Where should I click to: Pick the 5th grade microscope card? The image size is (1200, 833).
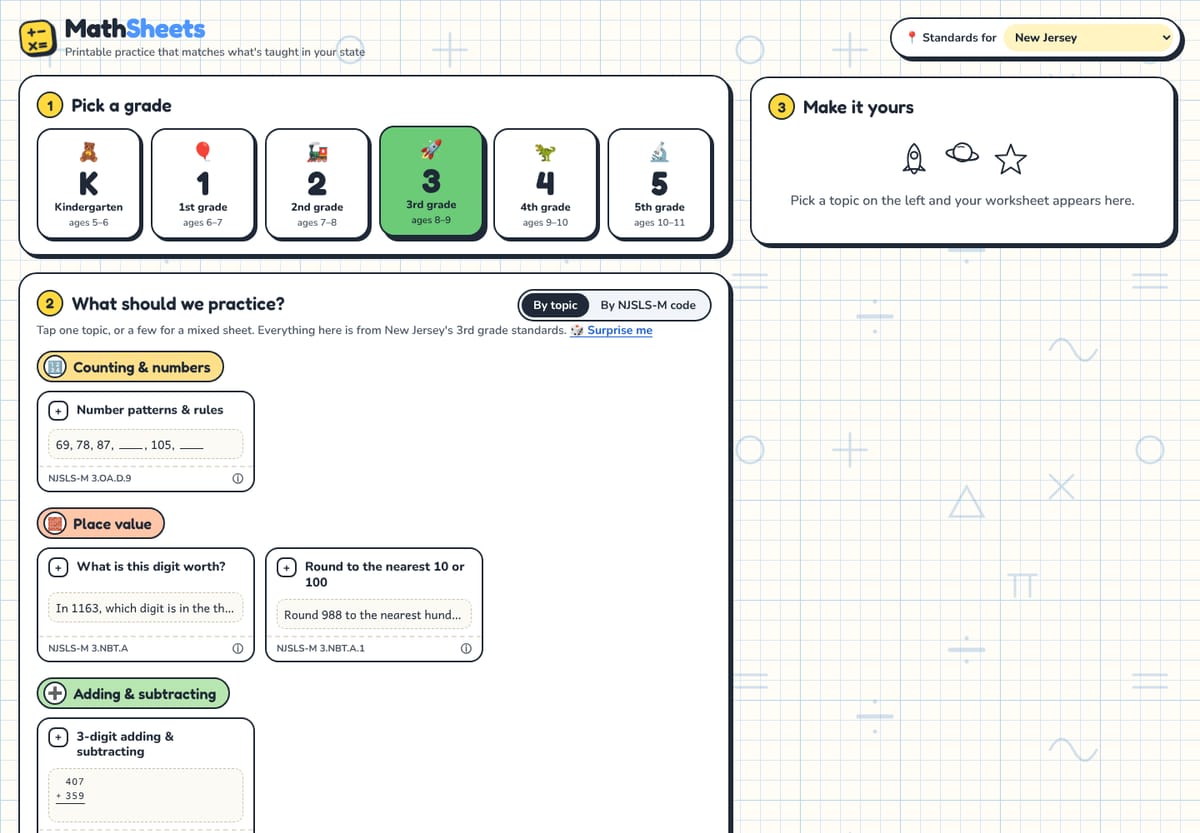point(659,183)
